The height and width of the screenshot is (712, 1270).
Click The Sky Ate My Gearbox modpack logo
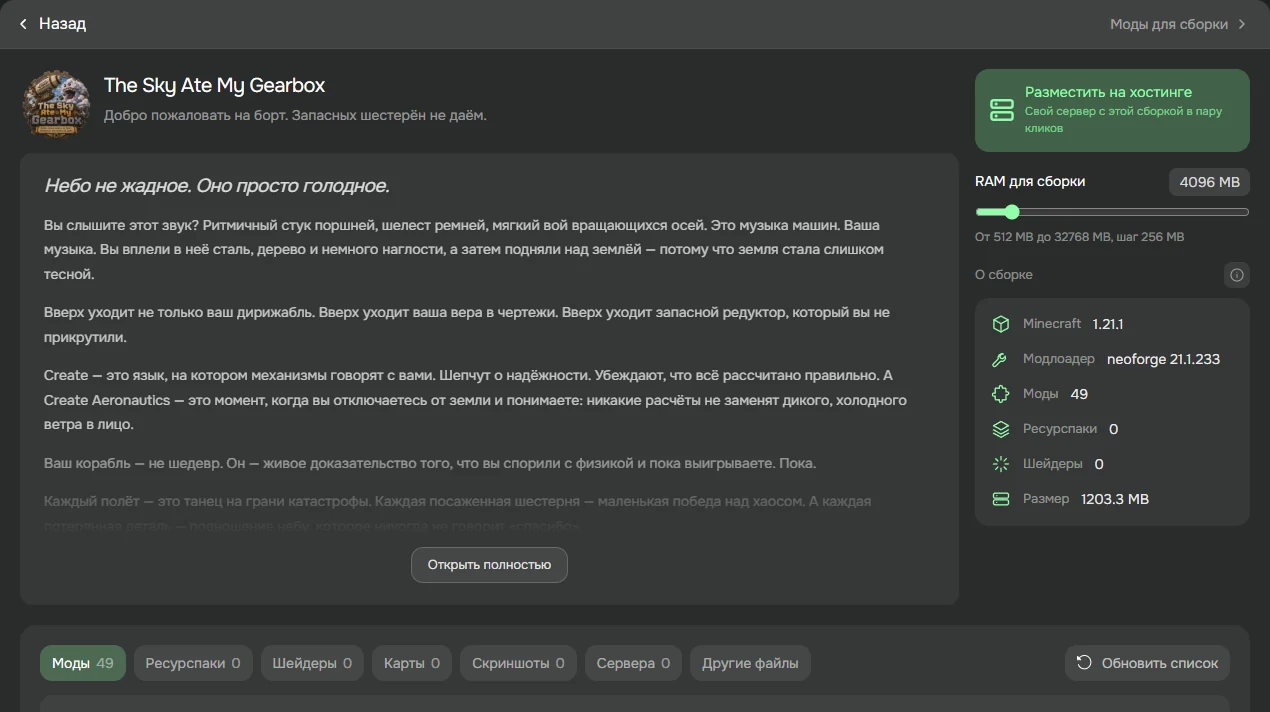pos(57,104)
